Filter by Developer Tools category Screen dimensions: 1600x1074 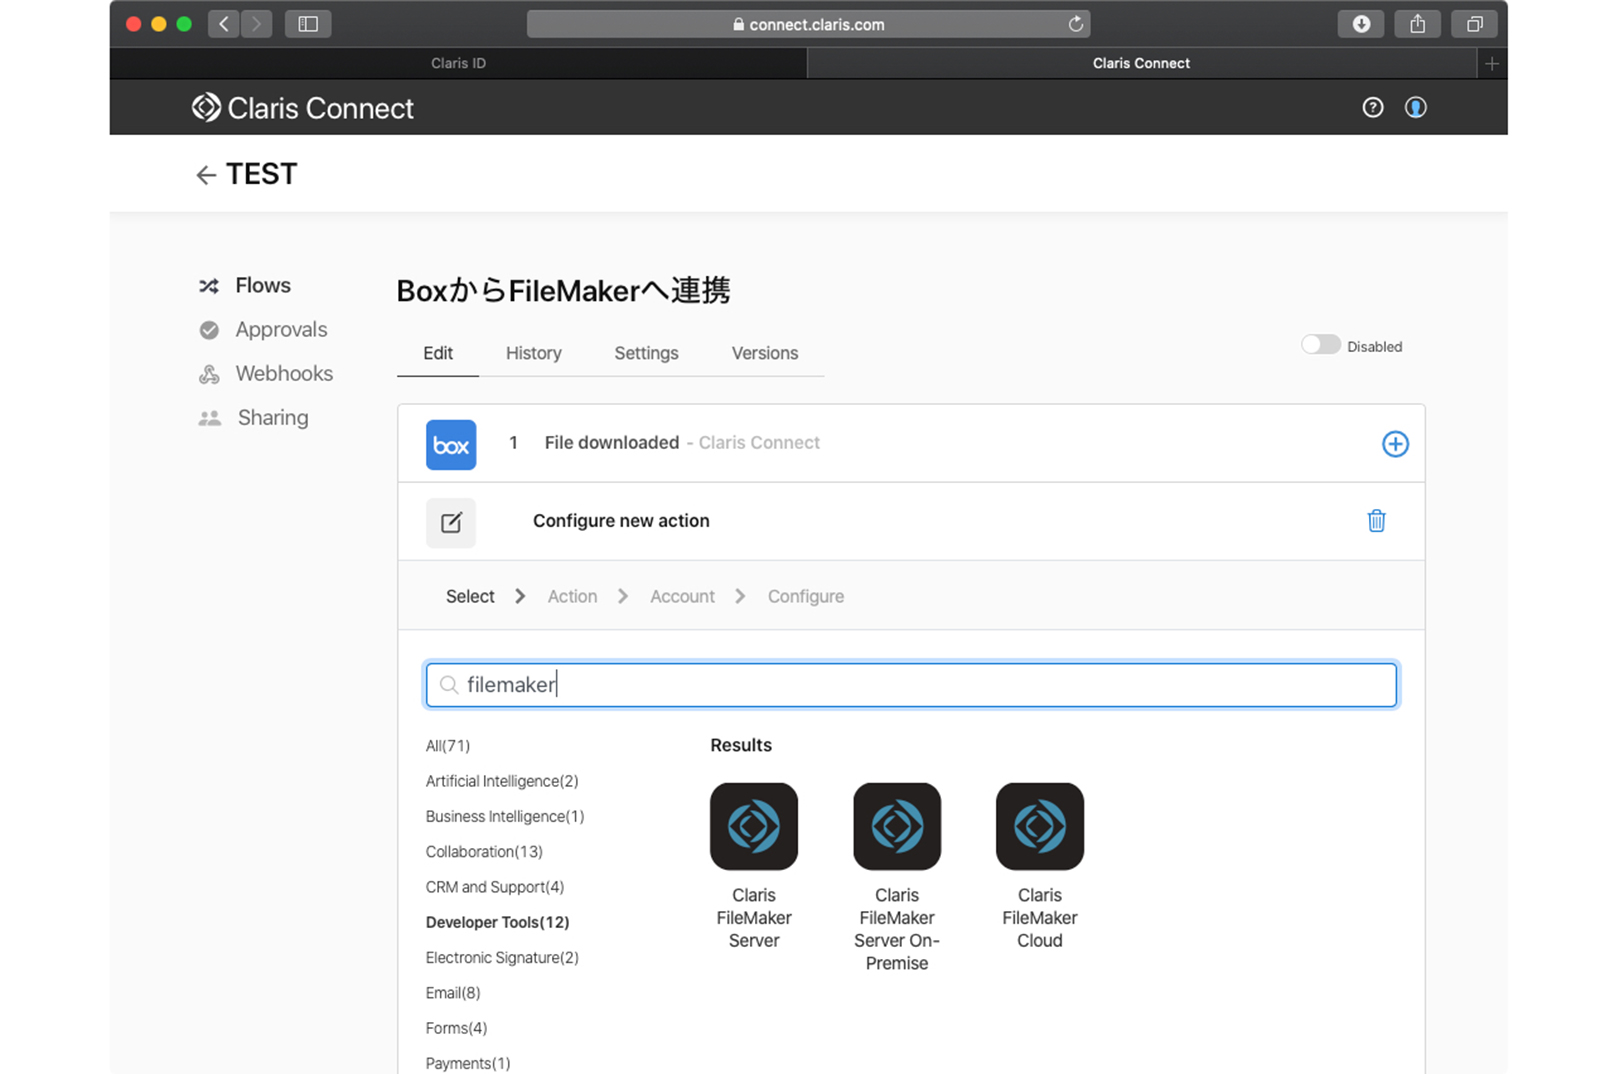[x=497, y=922]
